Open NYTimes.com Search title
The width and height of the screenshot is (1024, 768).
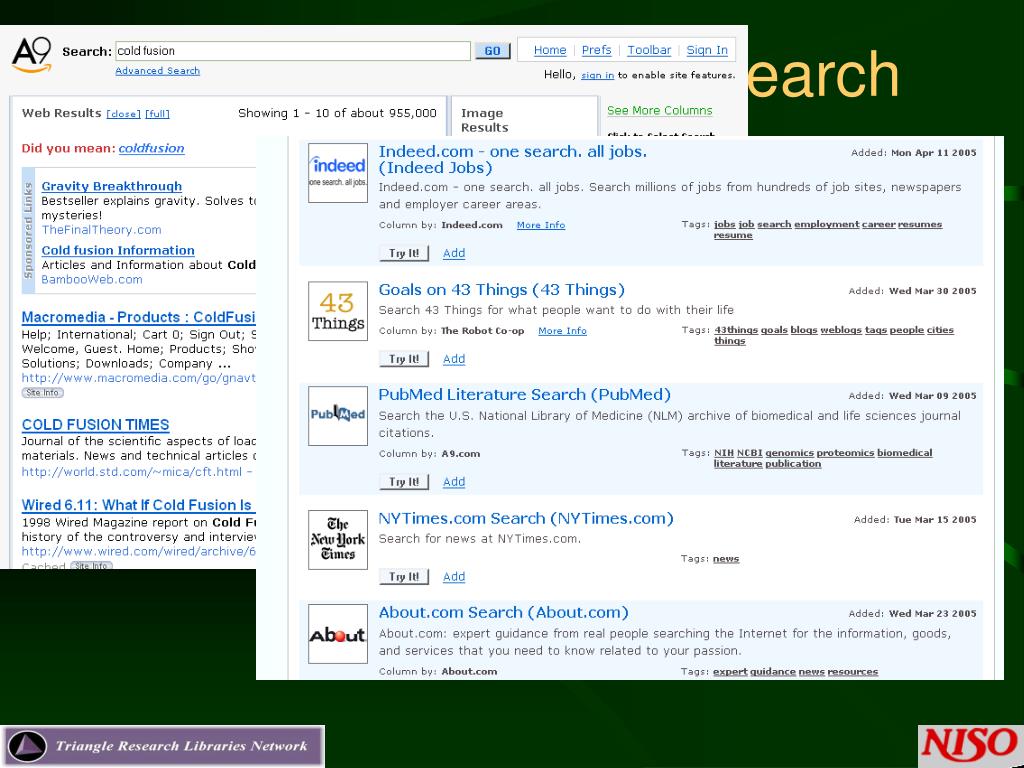tap(526, 518)
